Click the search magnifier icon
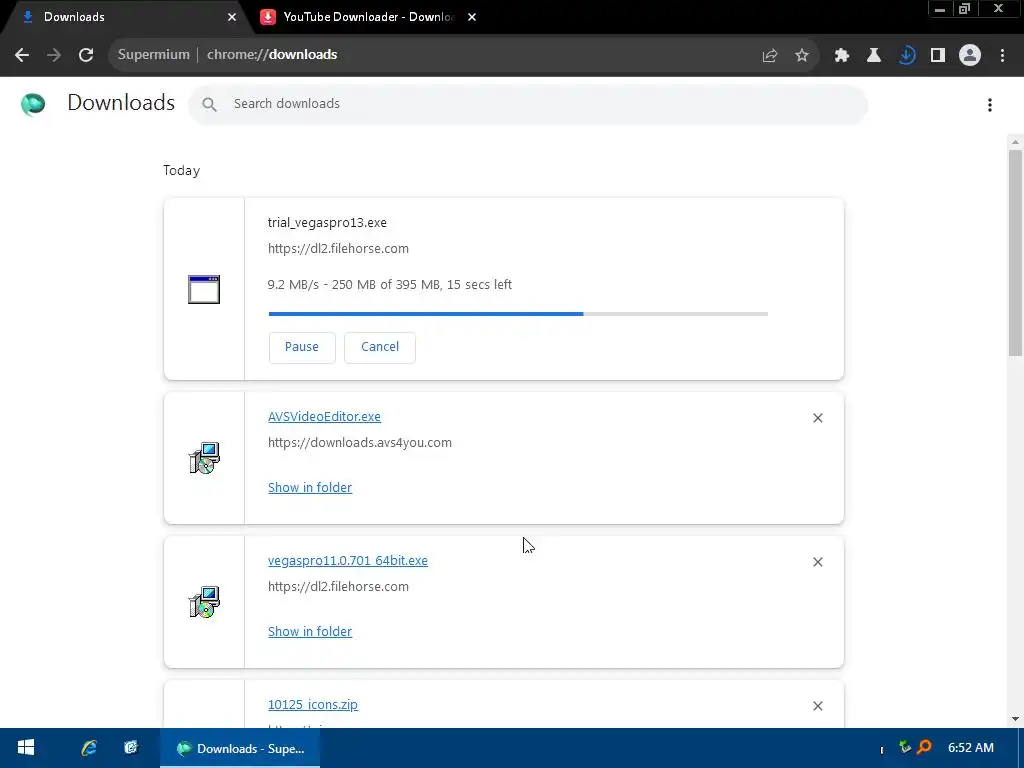The height and width of the screenshot is (768, 1024). coord(209,104)
